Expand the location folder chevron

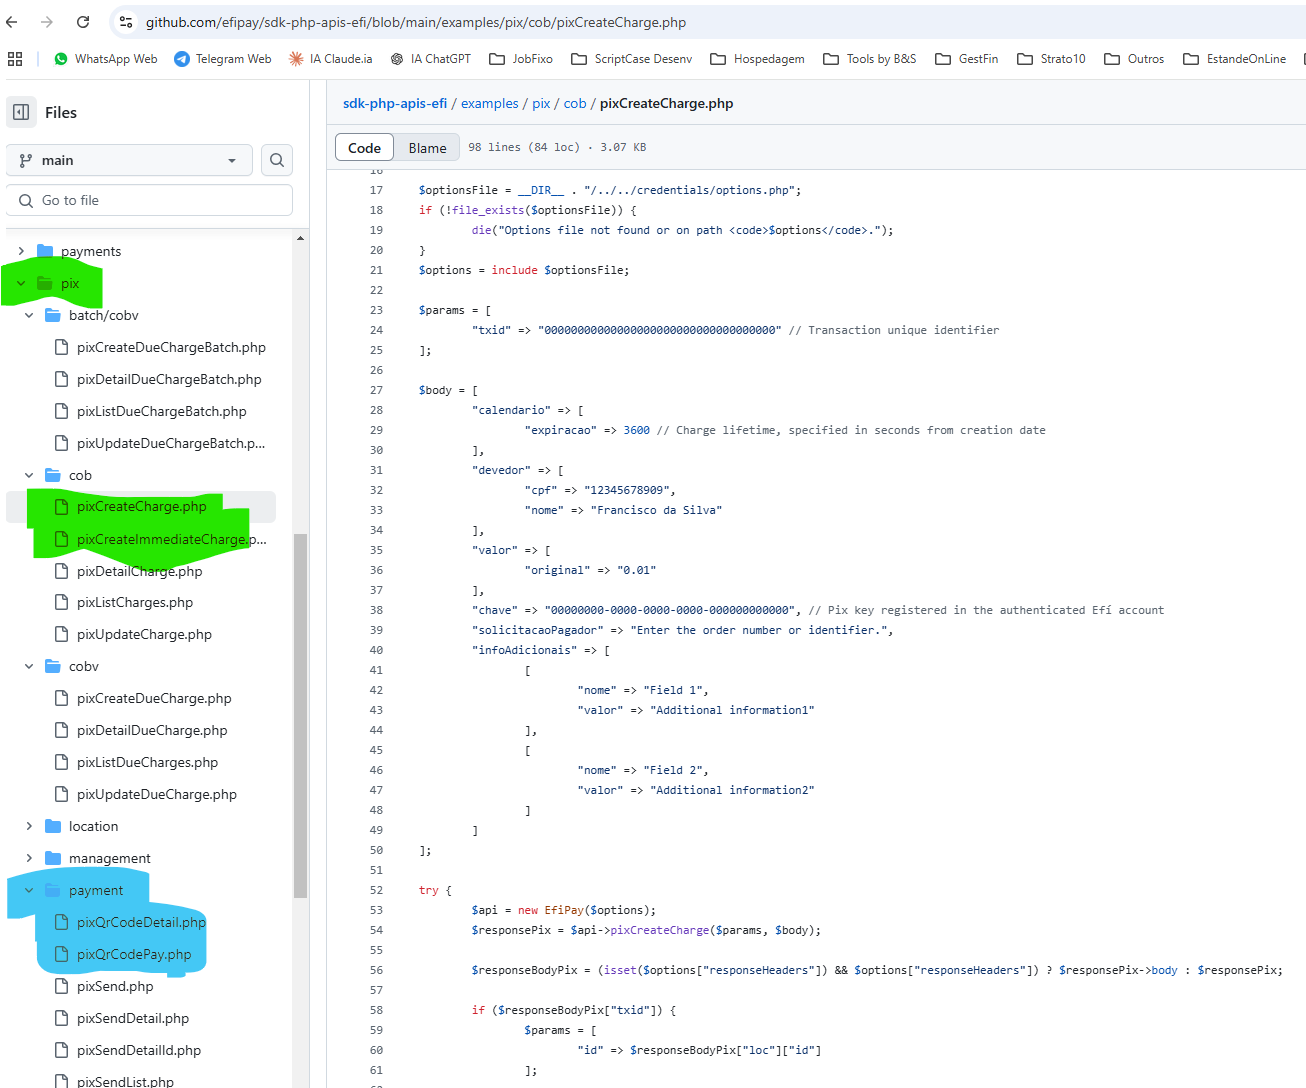click(x=29, y=826)
